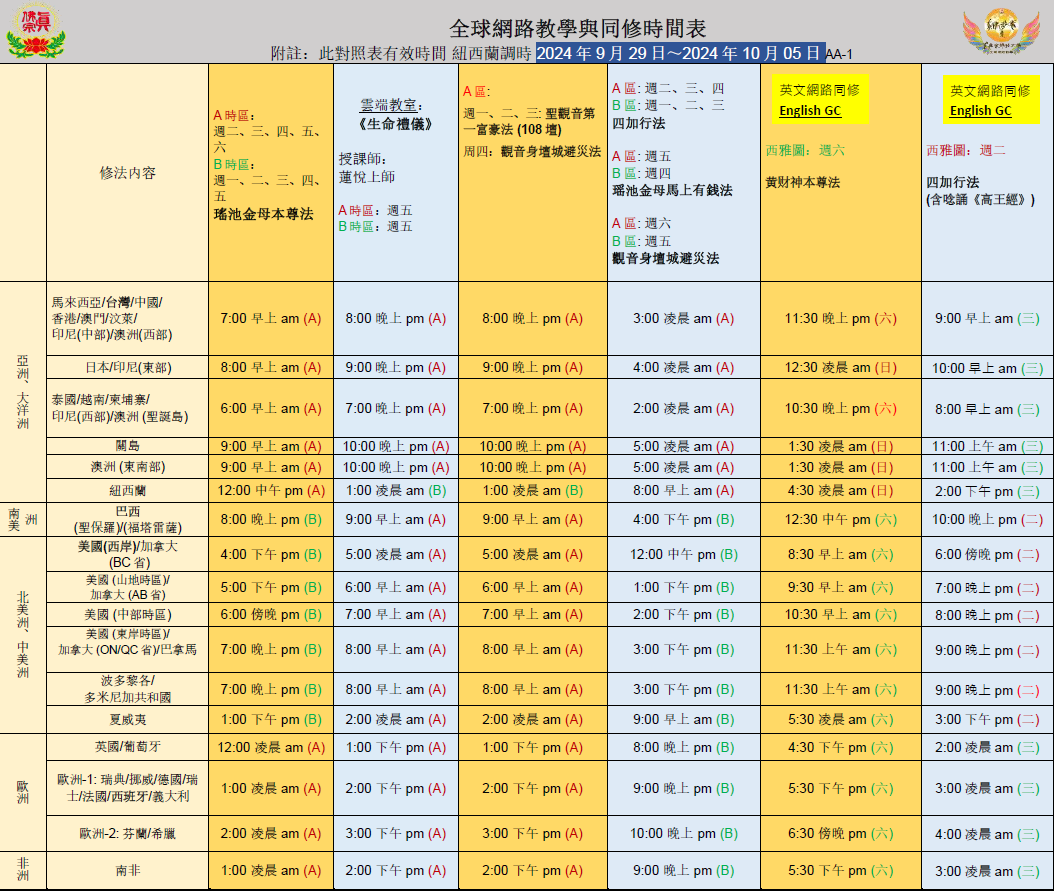Select the 日本/印尼(東部) row label
The image size is (1054, 891).
[x=127, y=367]
